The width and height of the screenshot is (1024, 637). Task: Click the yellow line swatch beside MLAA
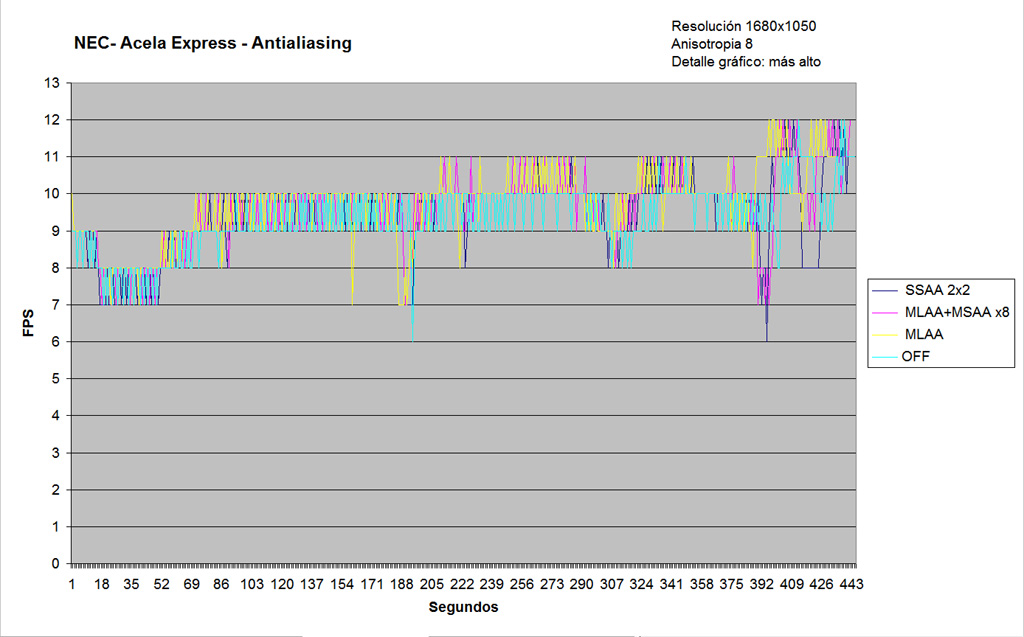tap(885, 336)
